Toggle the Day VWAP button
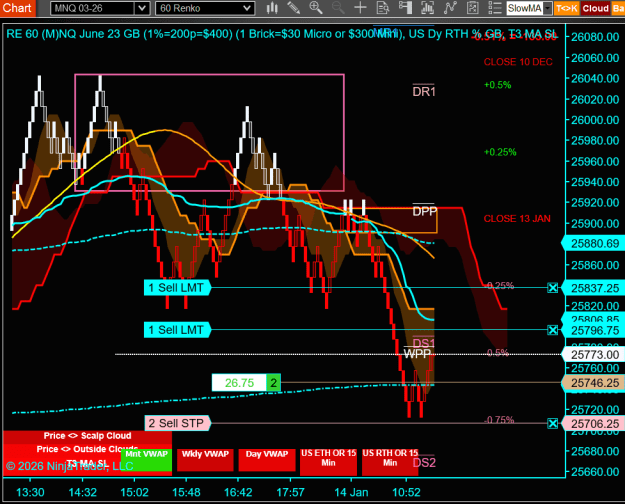The image size is (625, 504). tap(267, 460)
